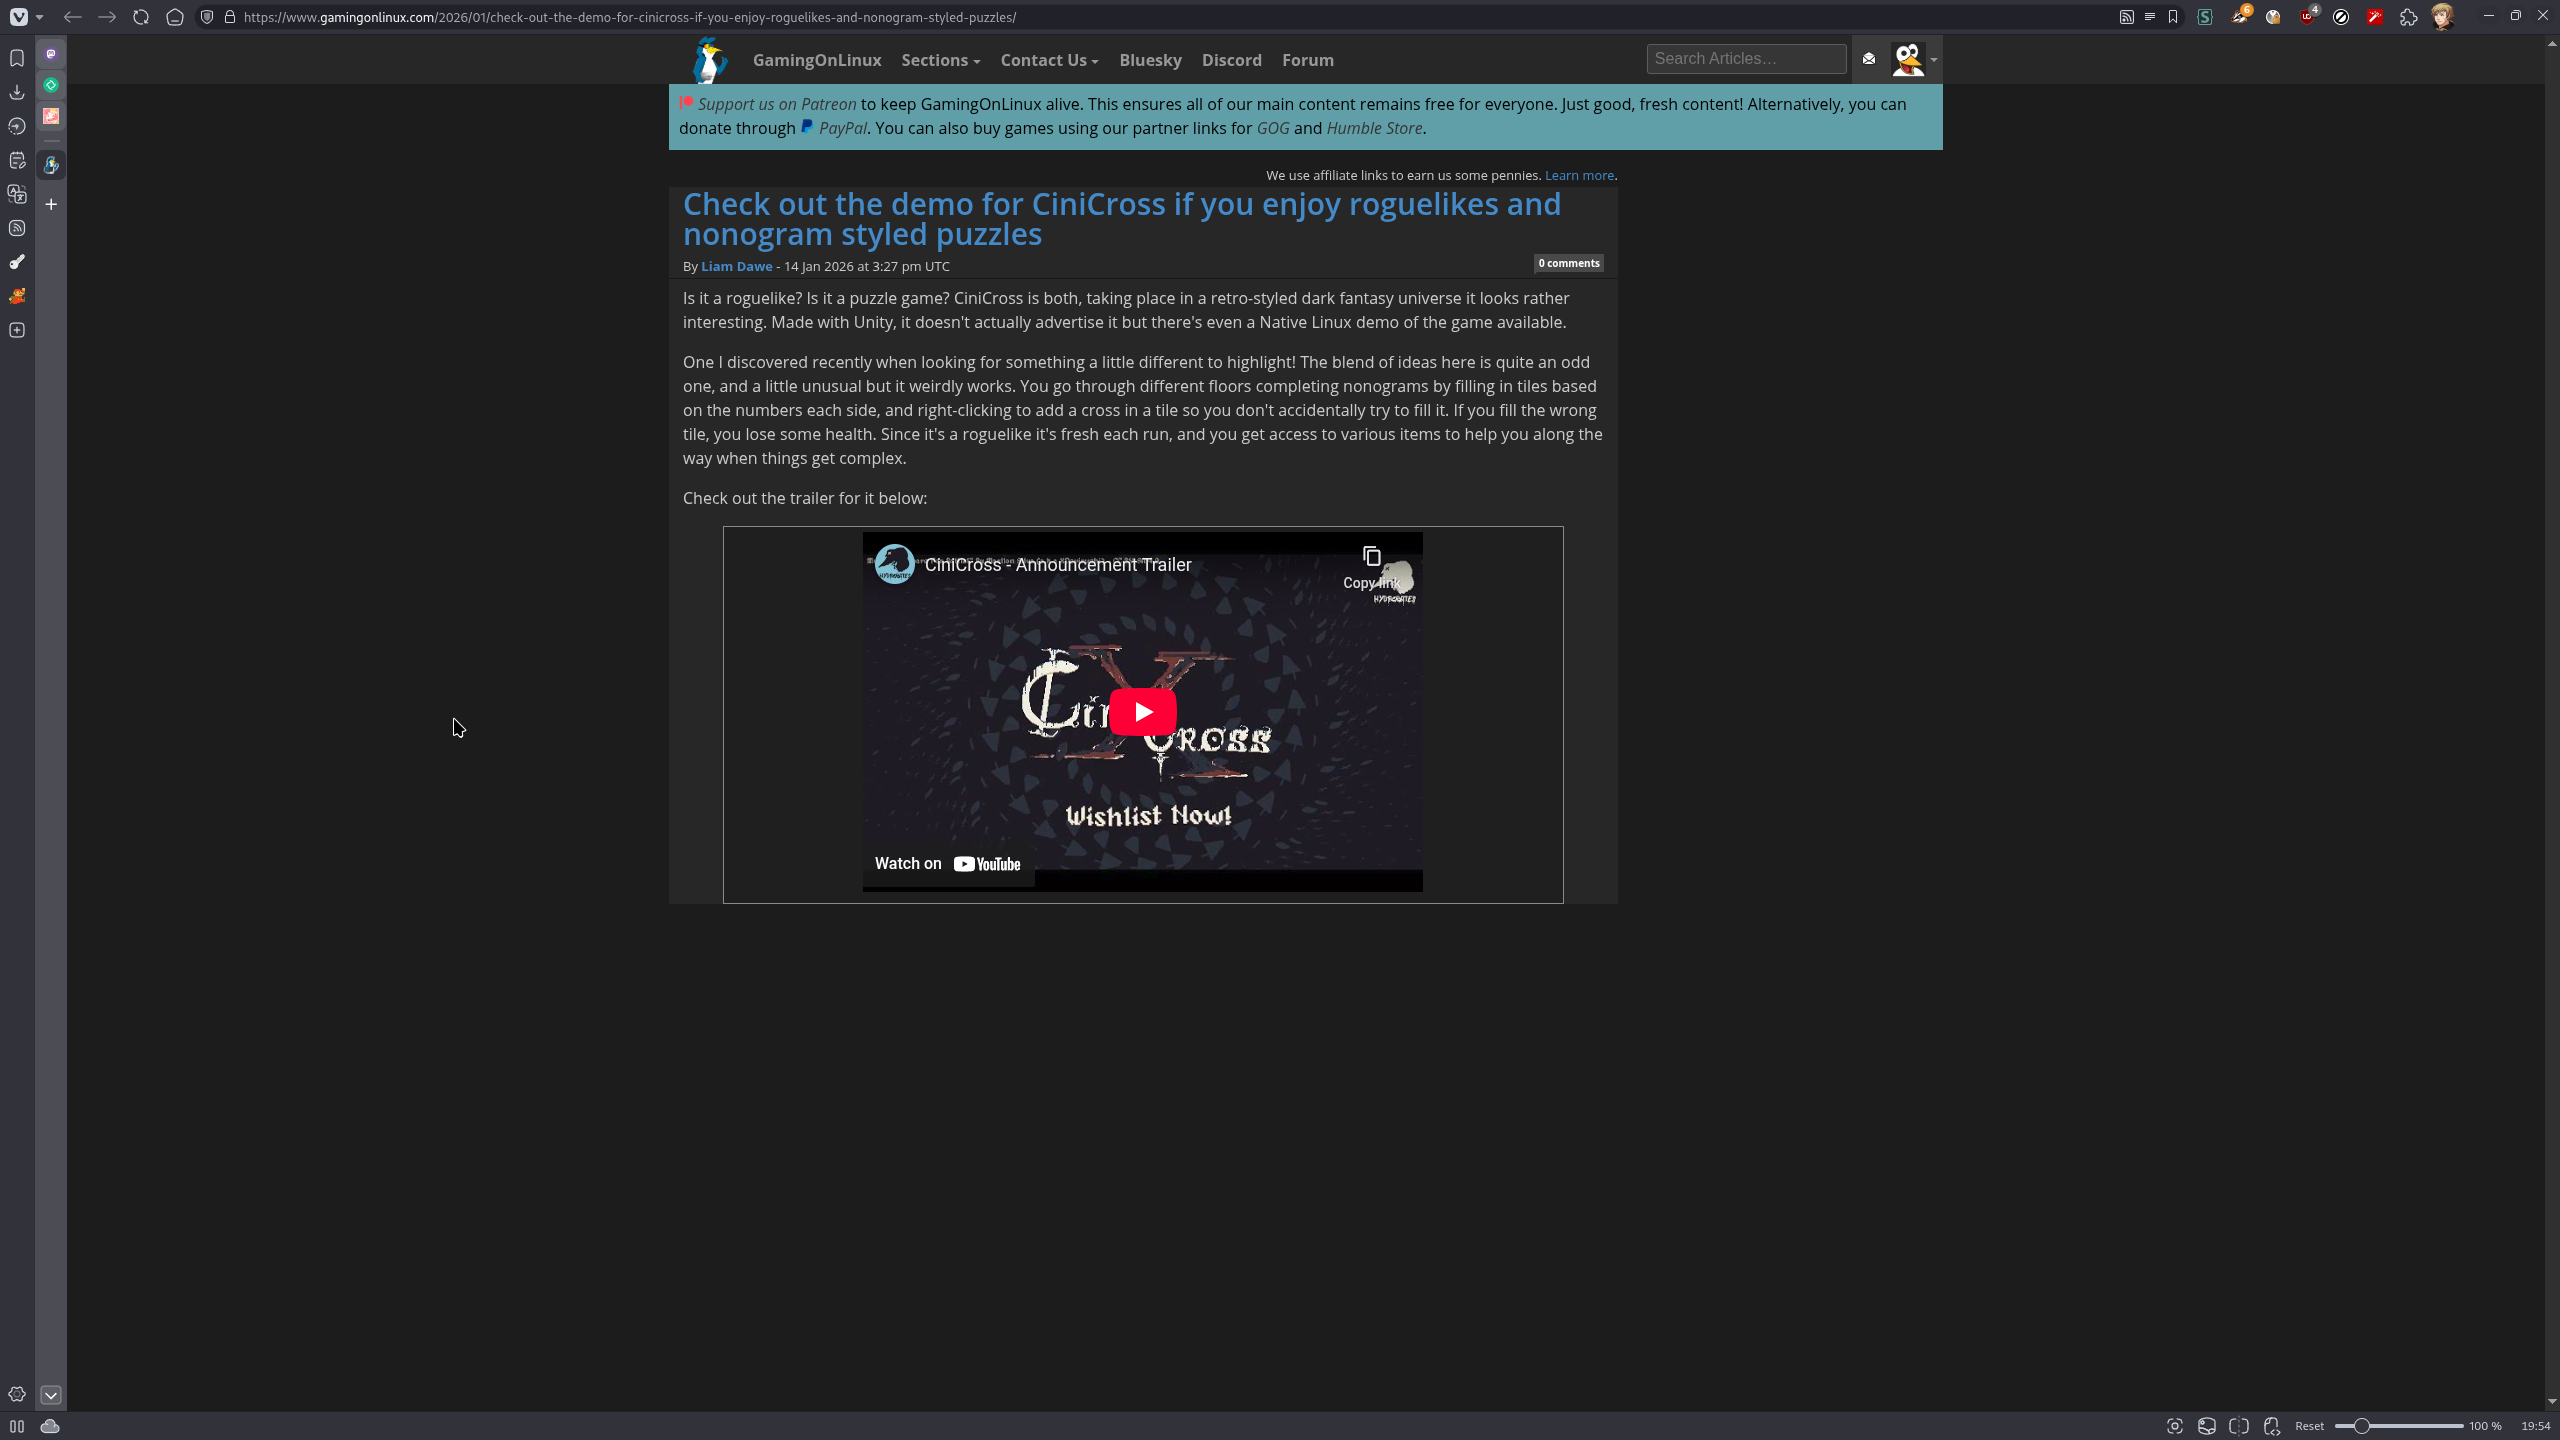Viewport: 2560px width, 1440px height.
Task: Open the Extensions puzzle-piece menu
Action: coord(2409,17)
